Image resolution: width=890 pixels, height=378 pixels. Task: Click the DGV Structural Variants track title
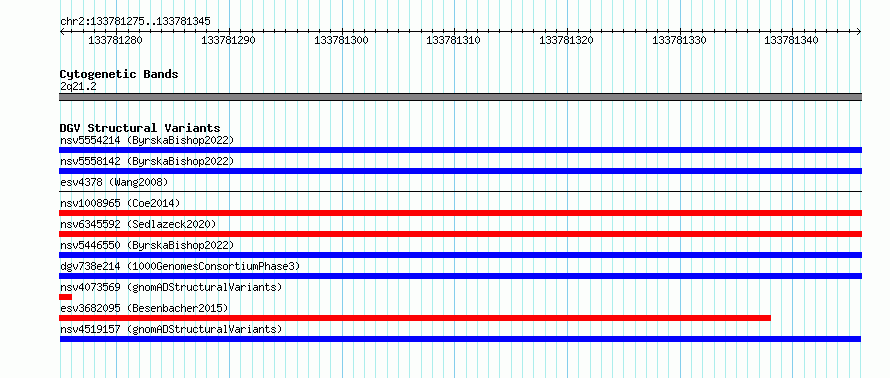click(x=140, y=128)
